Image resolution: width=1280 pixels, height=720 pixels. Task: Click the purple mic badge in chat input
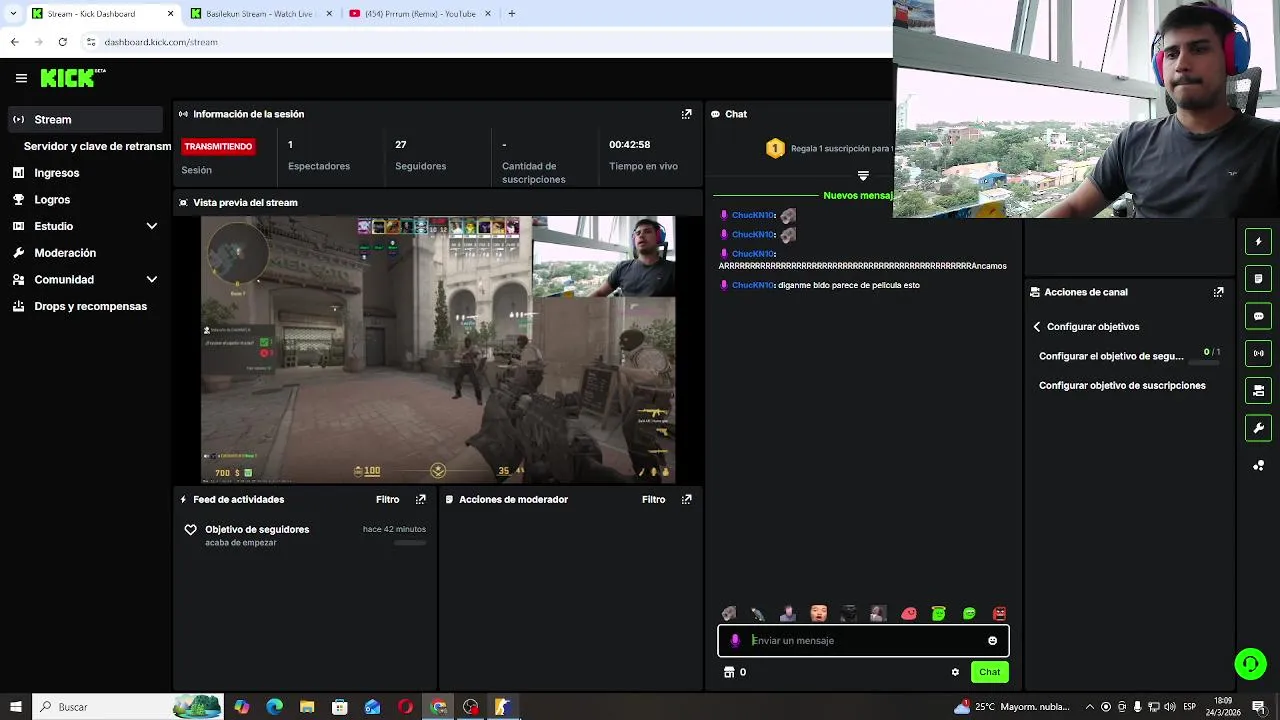[x=735, y=641]
